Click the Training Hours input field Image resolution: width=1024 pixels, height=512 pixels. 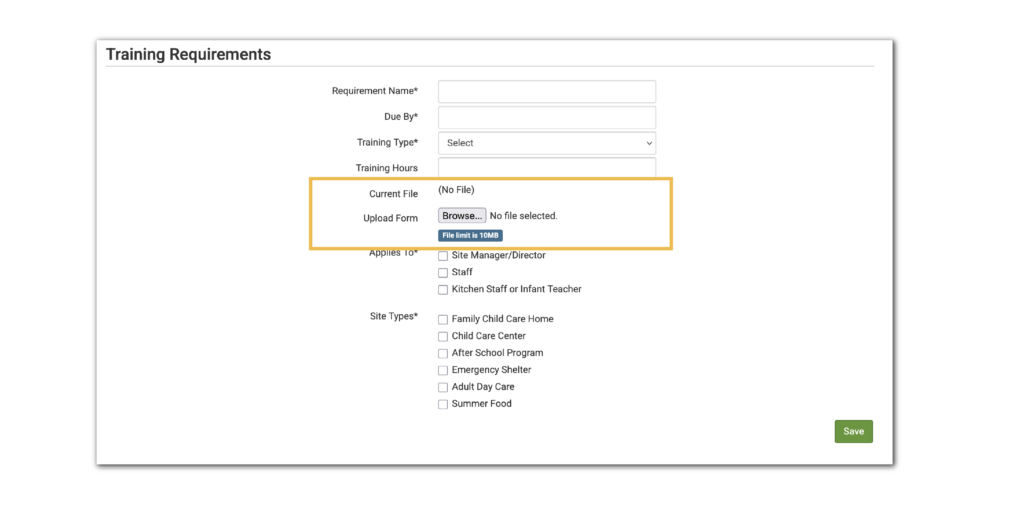coord(547,167)
